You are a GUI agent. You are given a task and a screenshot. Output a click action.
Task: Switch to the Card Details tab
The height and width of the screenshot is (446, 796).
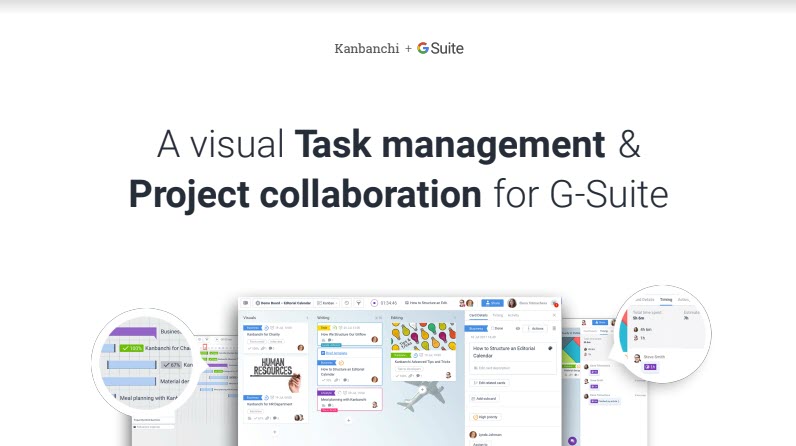[x=478, y=316]
